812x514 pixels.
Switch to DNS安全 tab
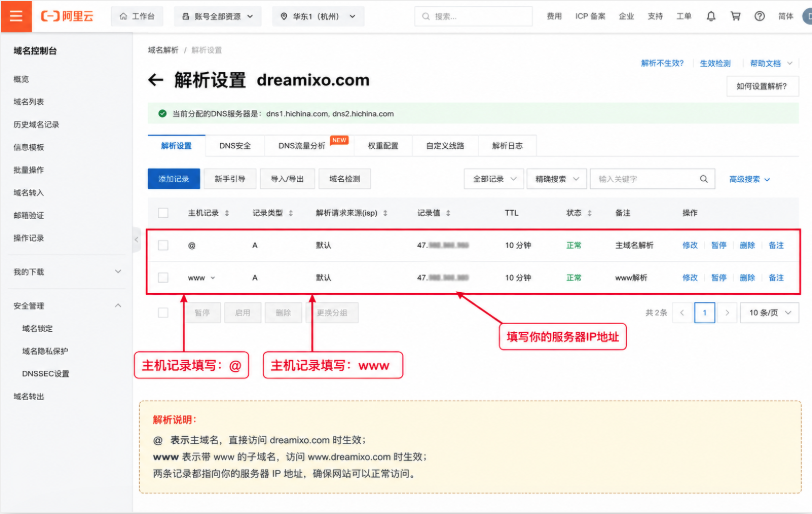(x=235, y=146)
